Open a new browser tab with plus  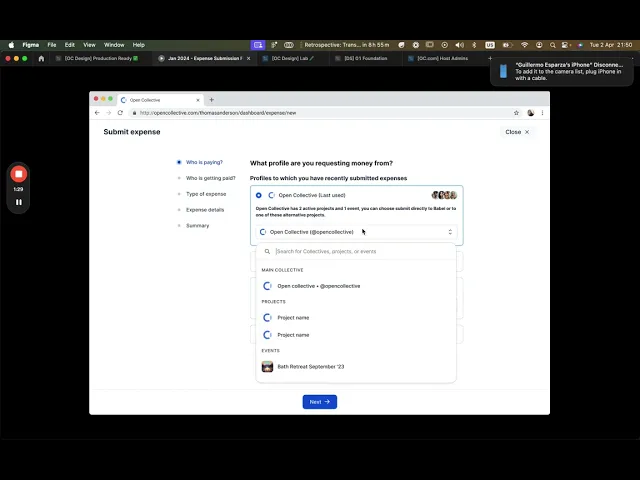(211, 100)
